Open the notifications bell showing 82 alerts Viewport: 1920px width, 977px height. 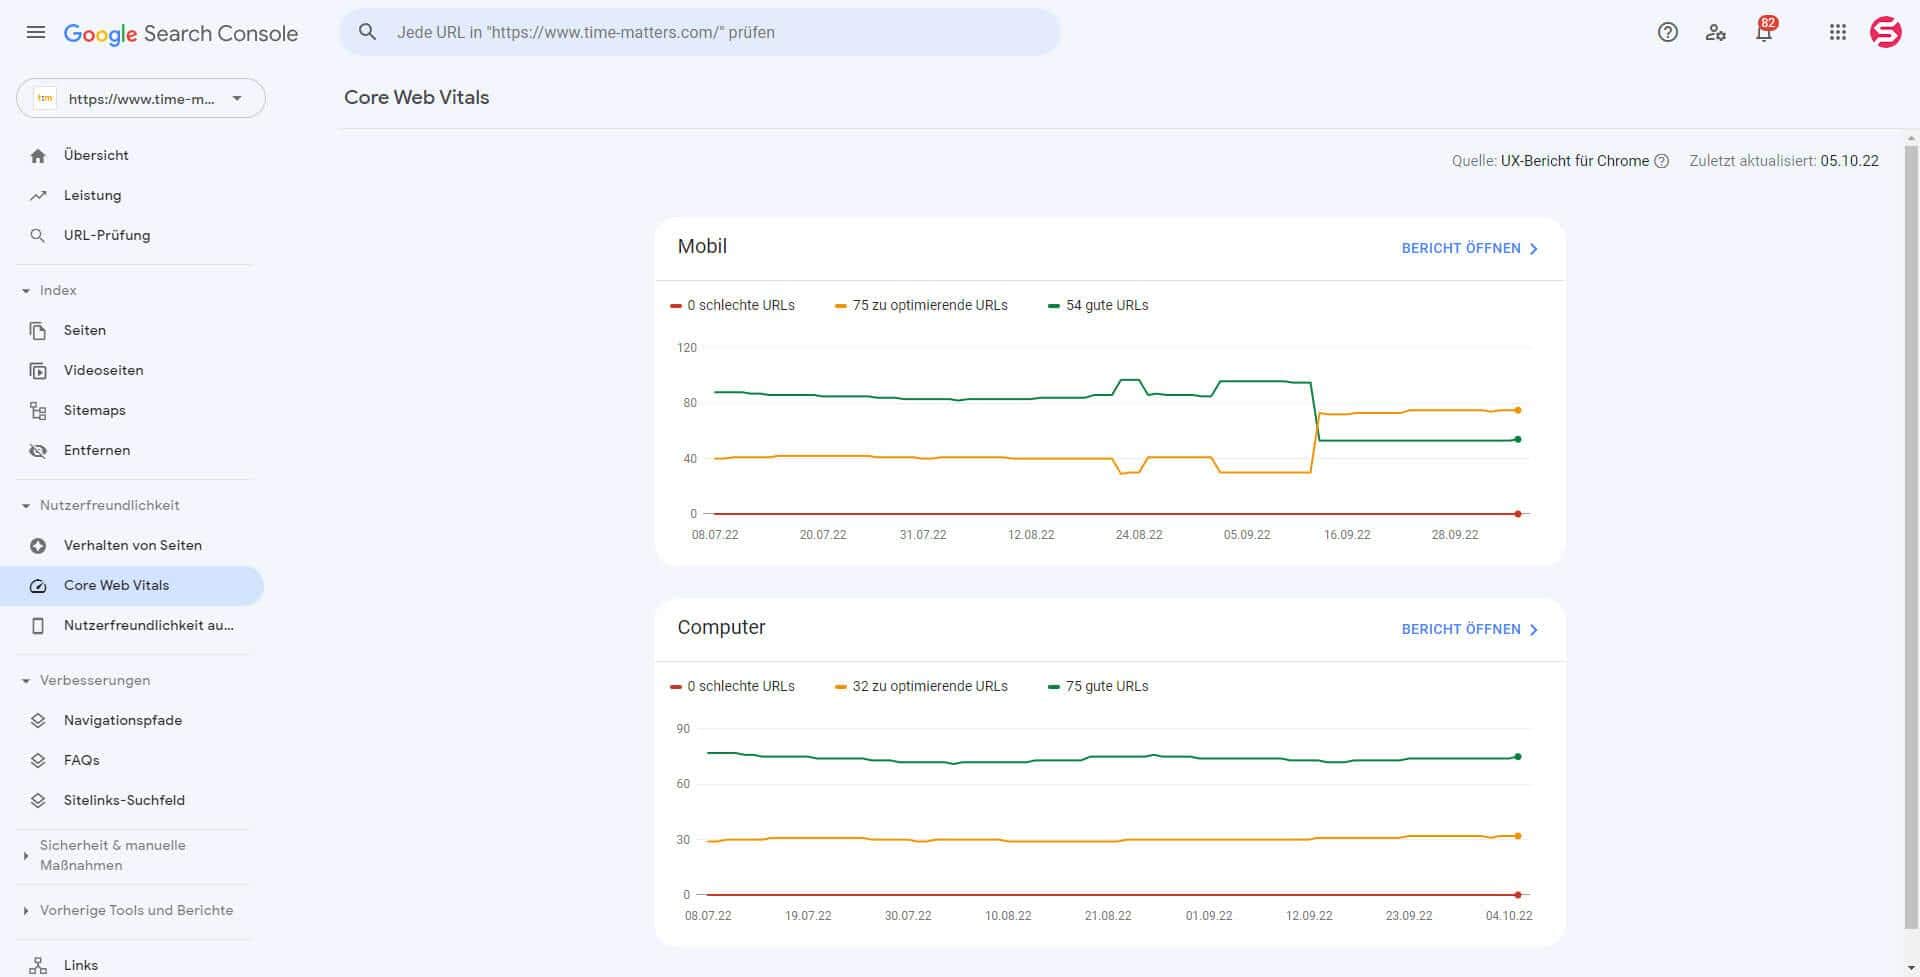click(x=1762, y=32)
